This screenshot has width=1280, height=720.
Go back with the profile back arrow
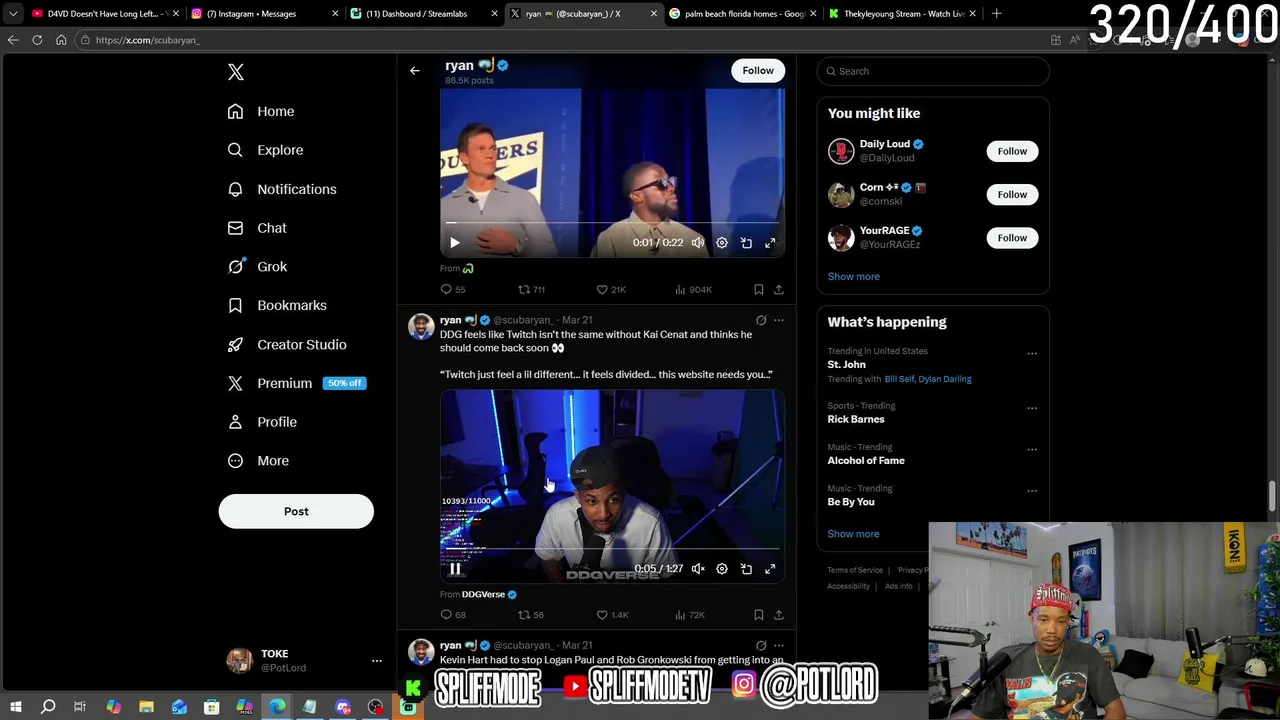pos(415,70)
